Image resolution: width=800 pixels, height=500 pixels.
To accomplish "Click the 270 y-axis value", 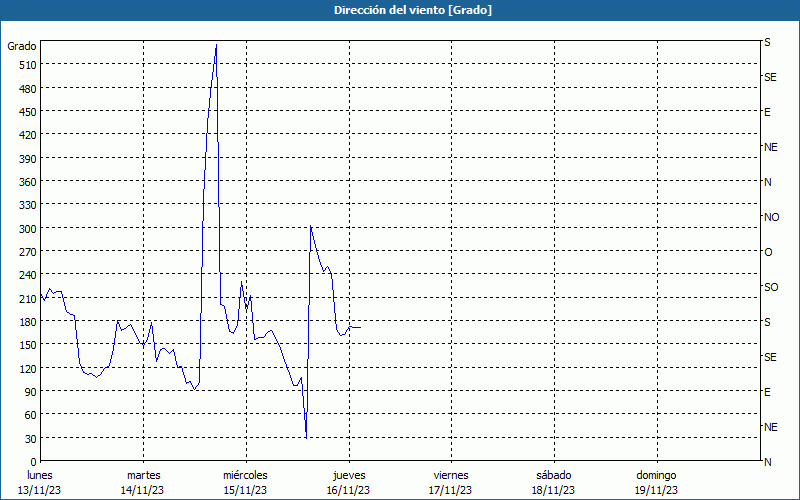I will (x=28, y=252).
